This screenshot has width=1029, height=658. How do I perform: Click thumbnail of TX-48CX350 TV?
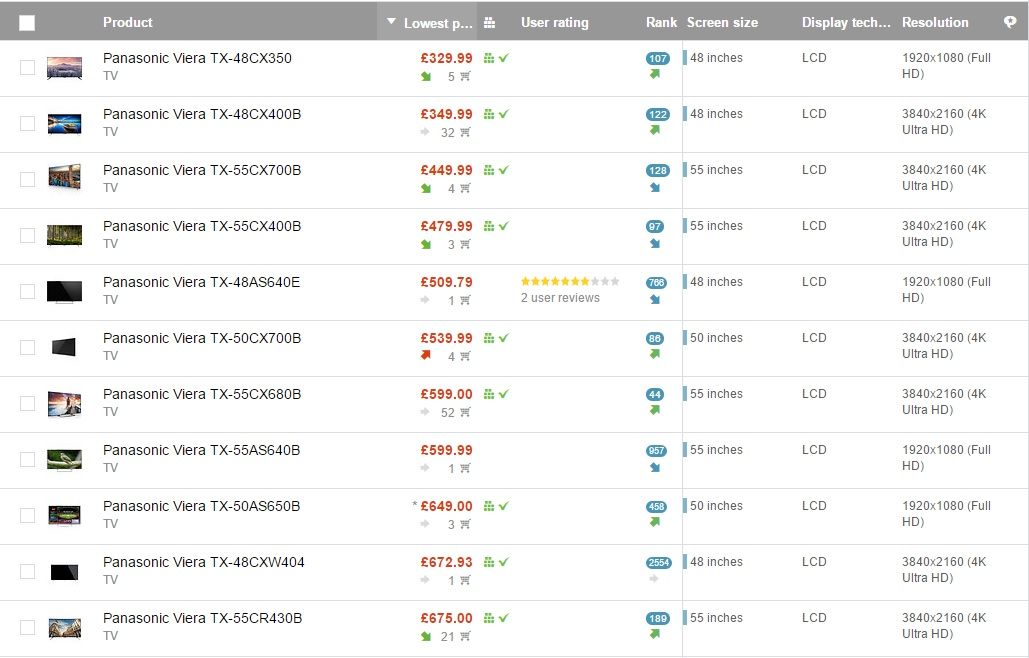[x=64, y=68]
